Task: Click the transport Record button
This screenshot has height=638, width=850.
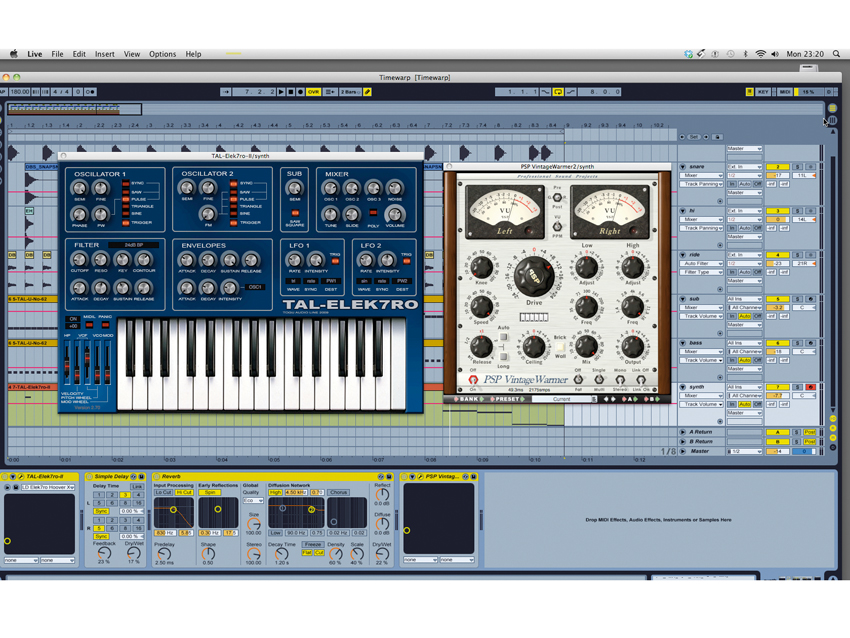Action: [x=300, y=92]
